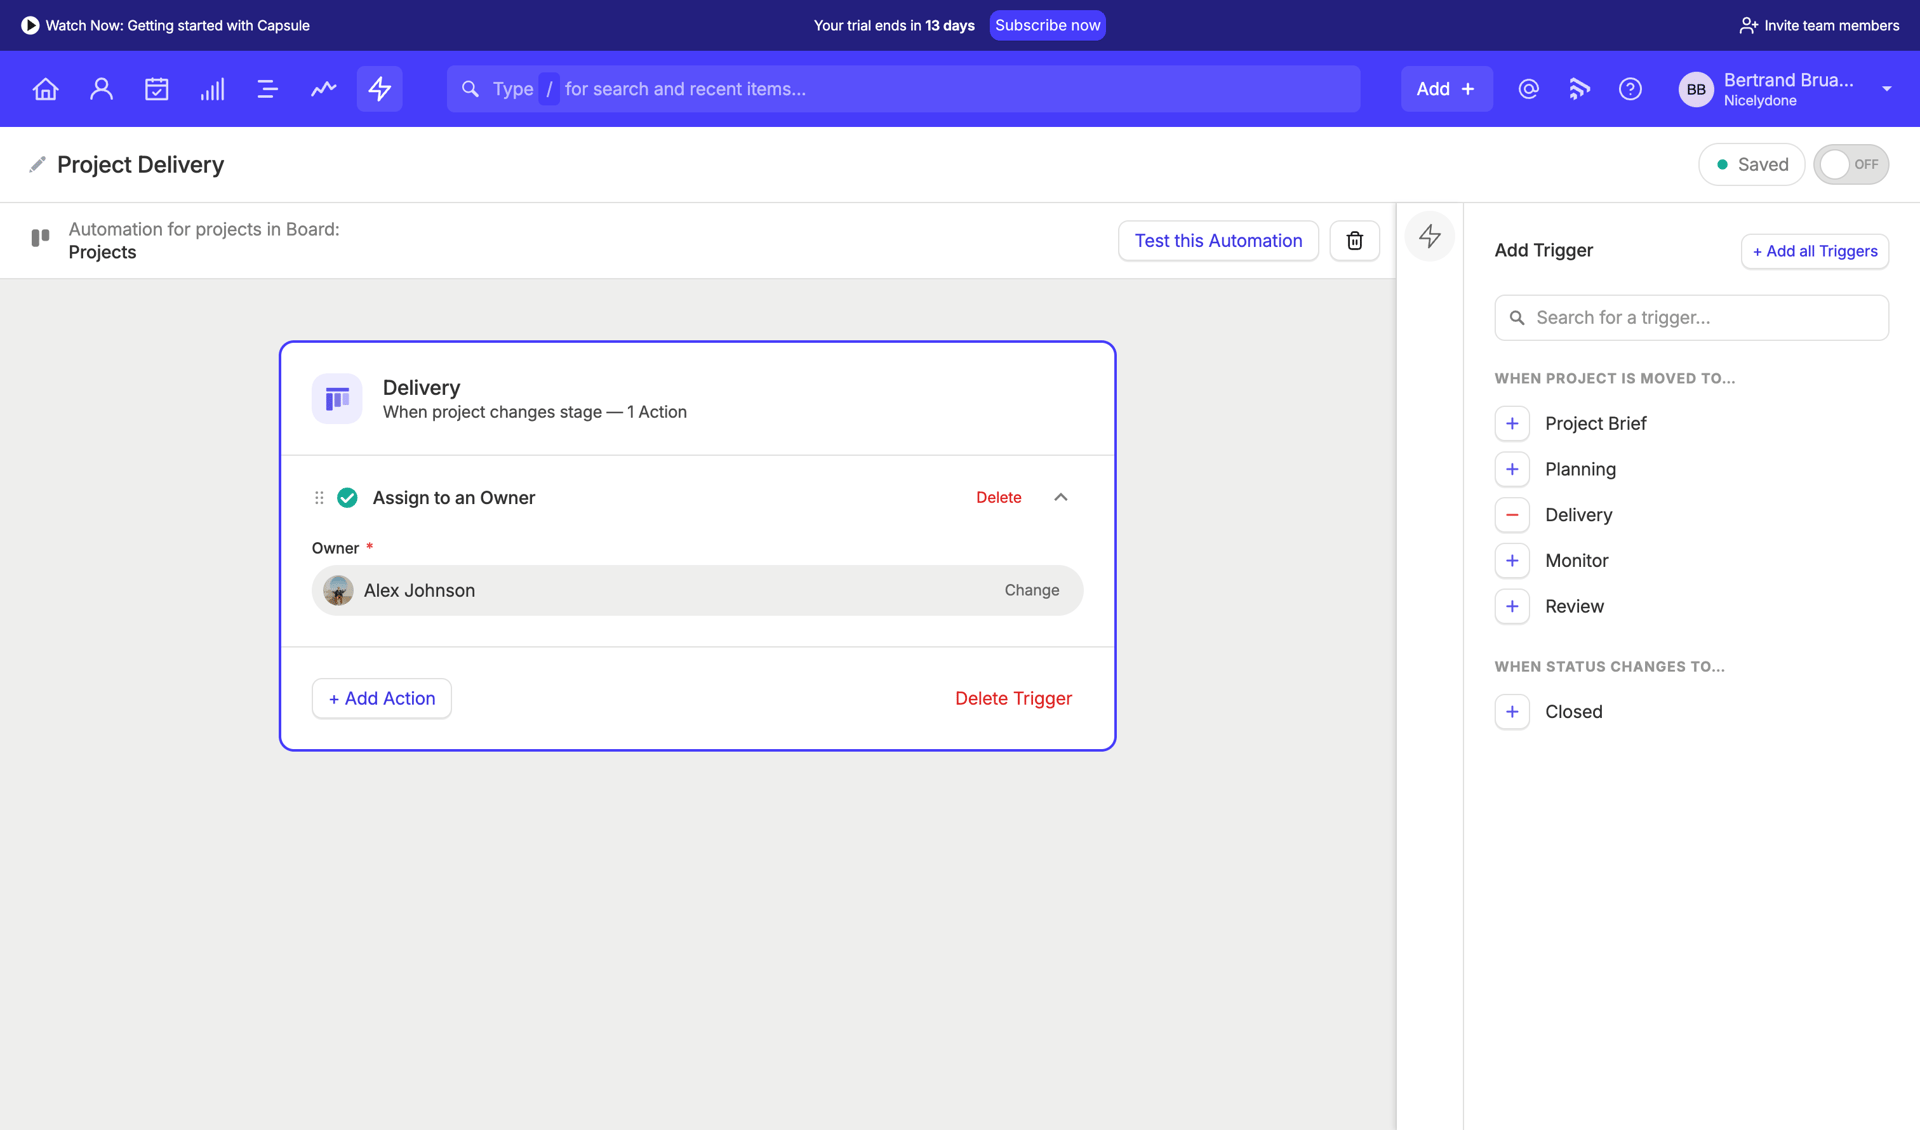Change the owner from Alex Johnson
This screenshot has height=1130, width=1920.
pos(1031,590)
